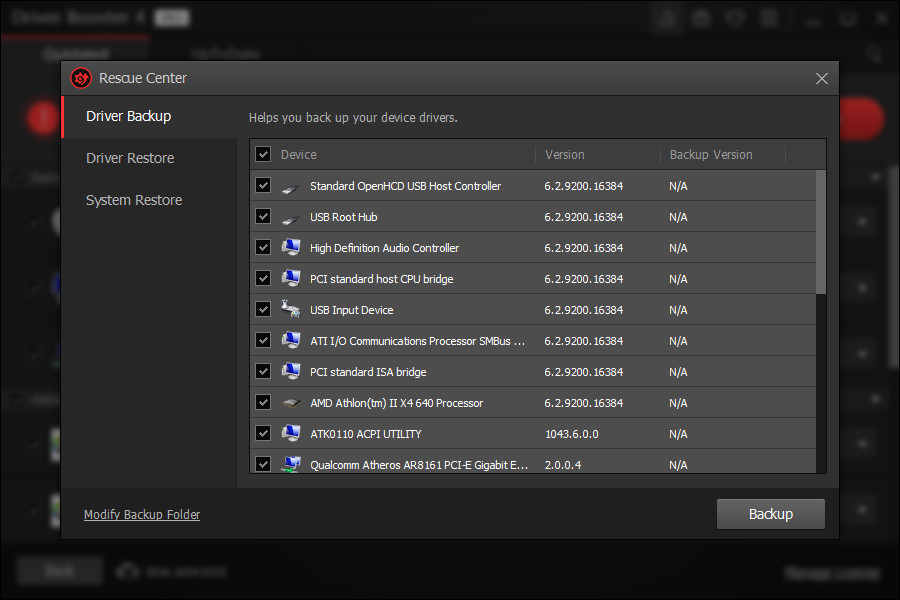900x600 pixels.
Task: Click the Standard OpenHCD USB Host Controller icon
Action: coord(291,186)
